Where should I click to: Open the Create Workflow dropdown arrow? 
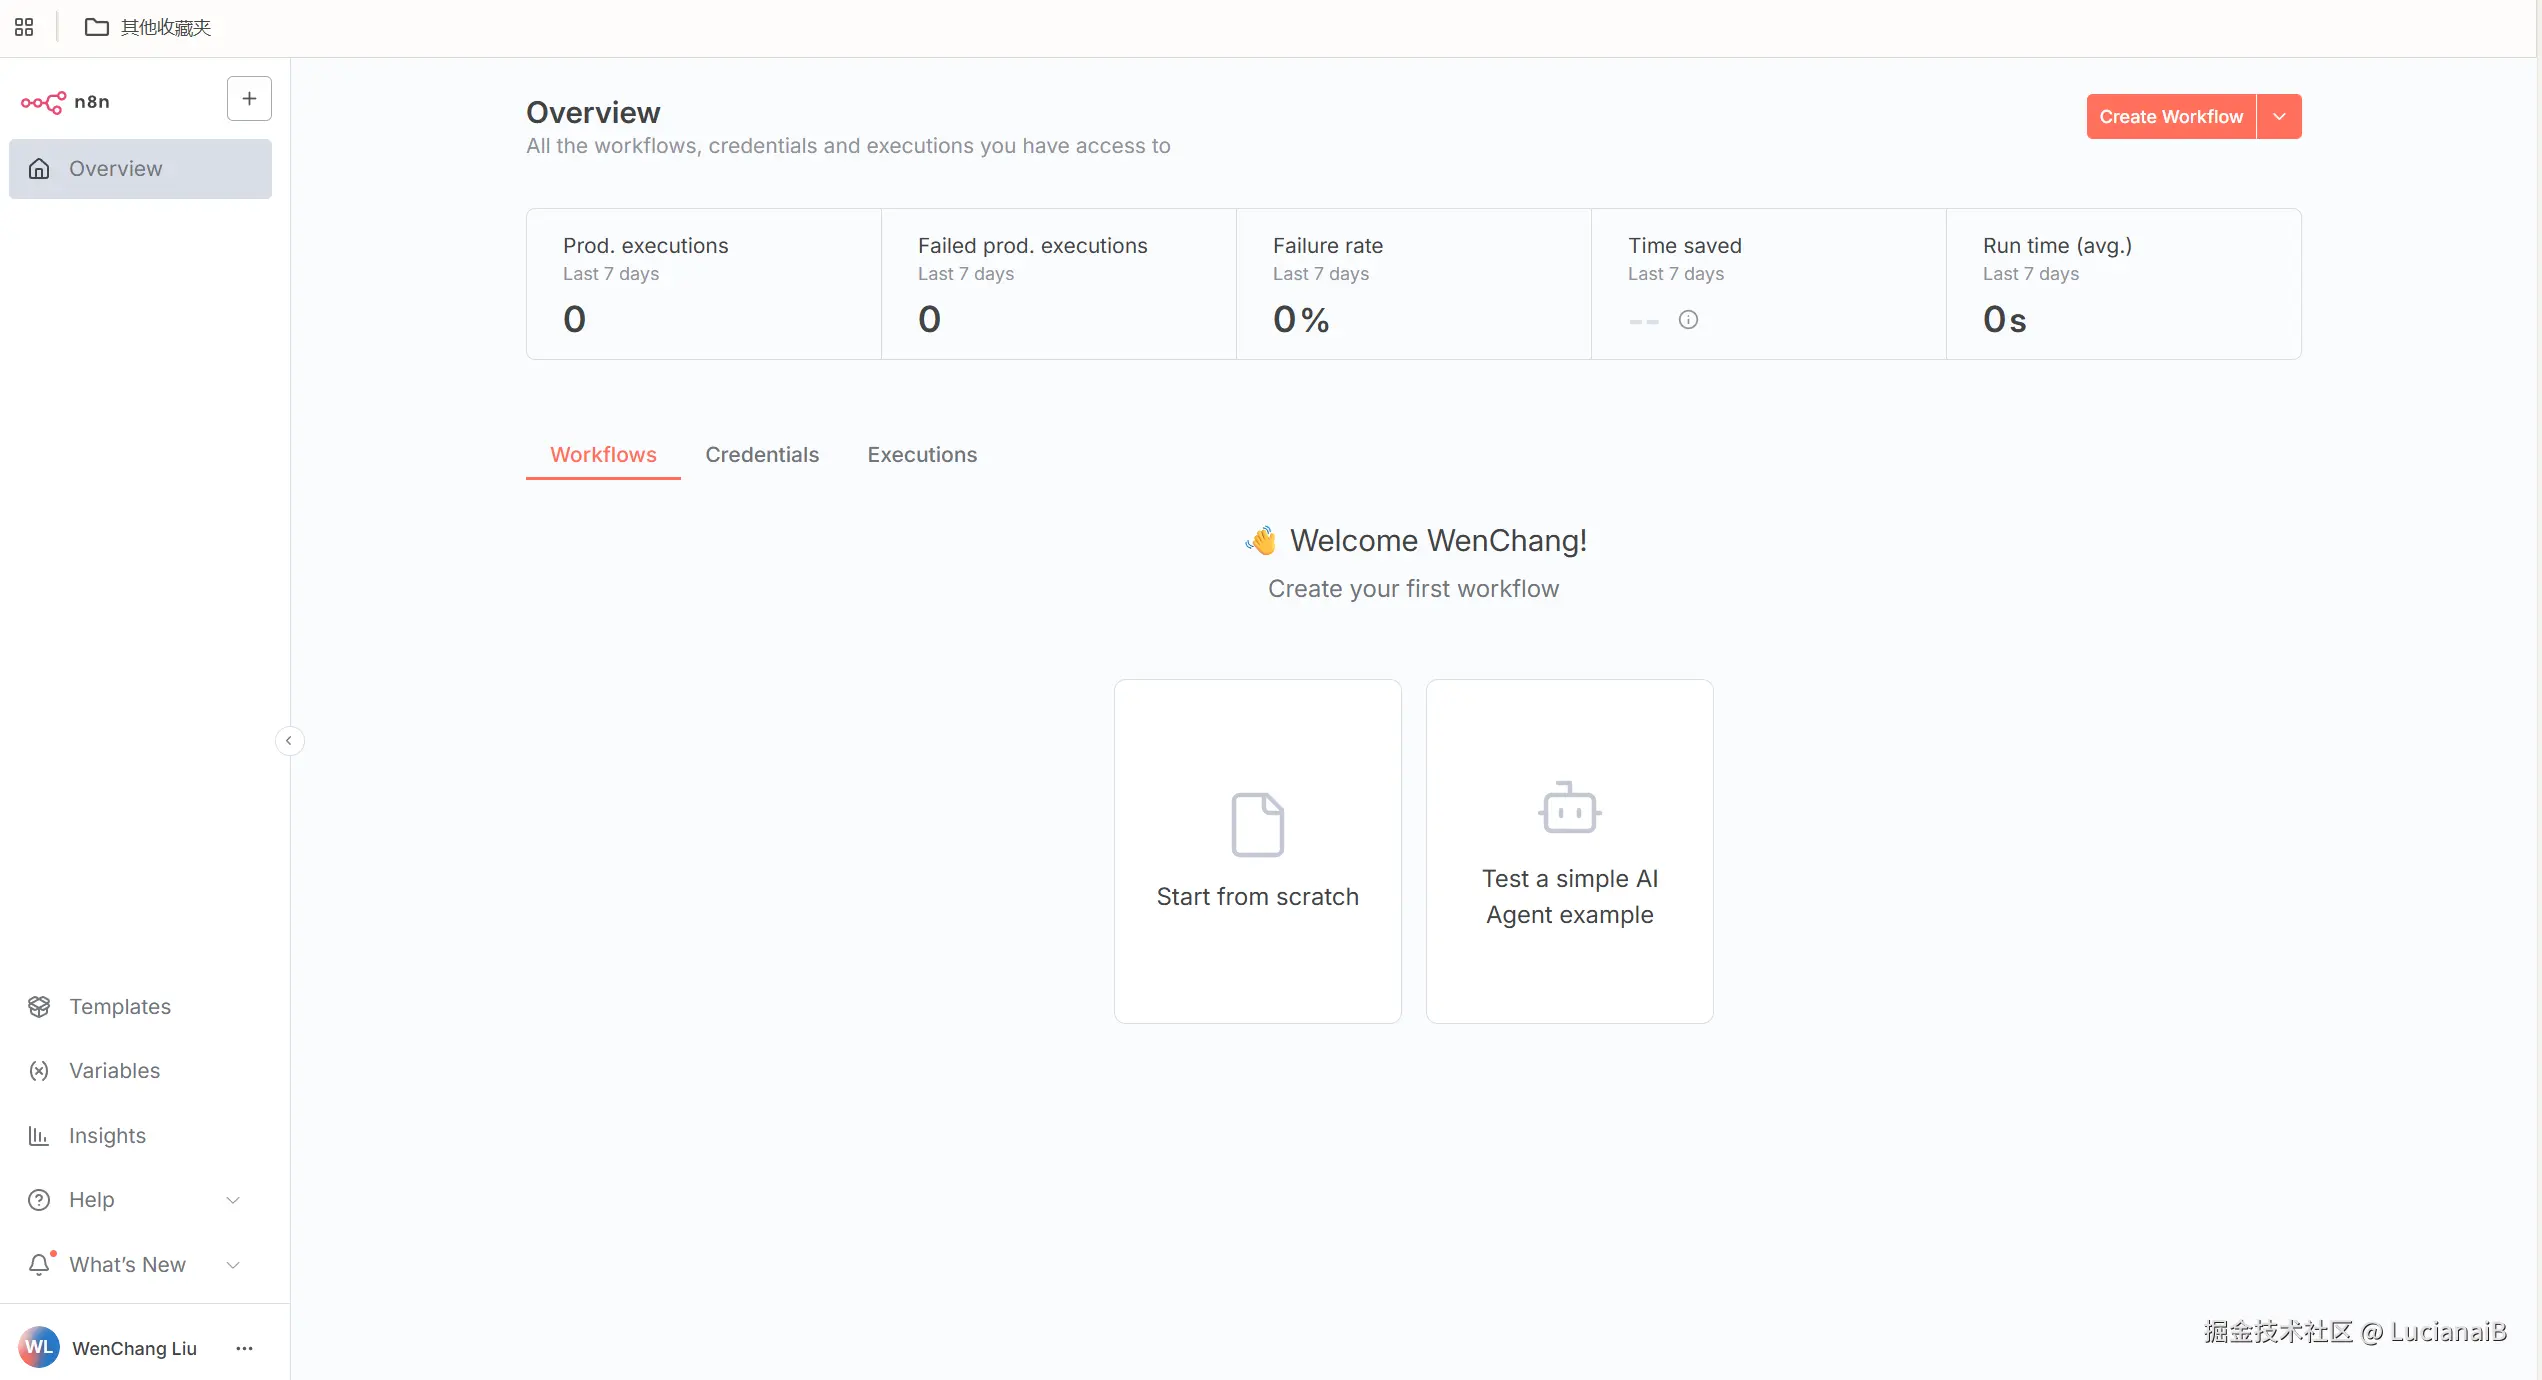[2279, 117]
